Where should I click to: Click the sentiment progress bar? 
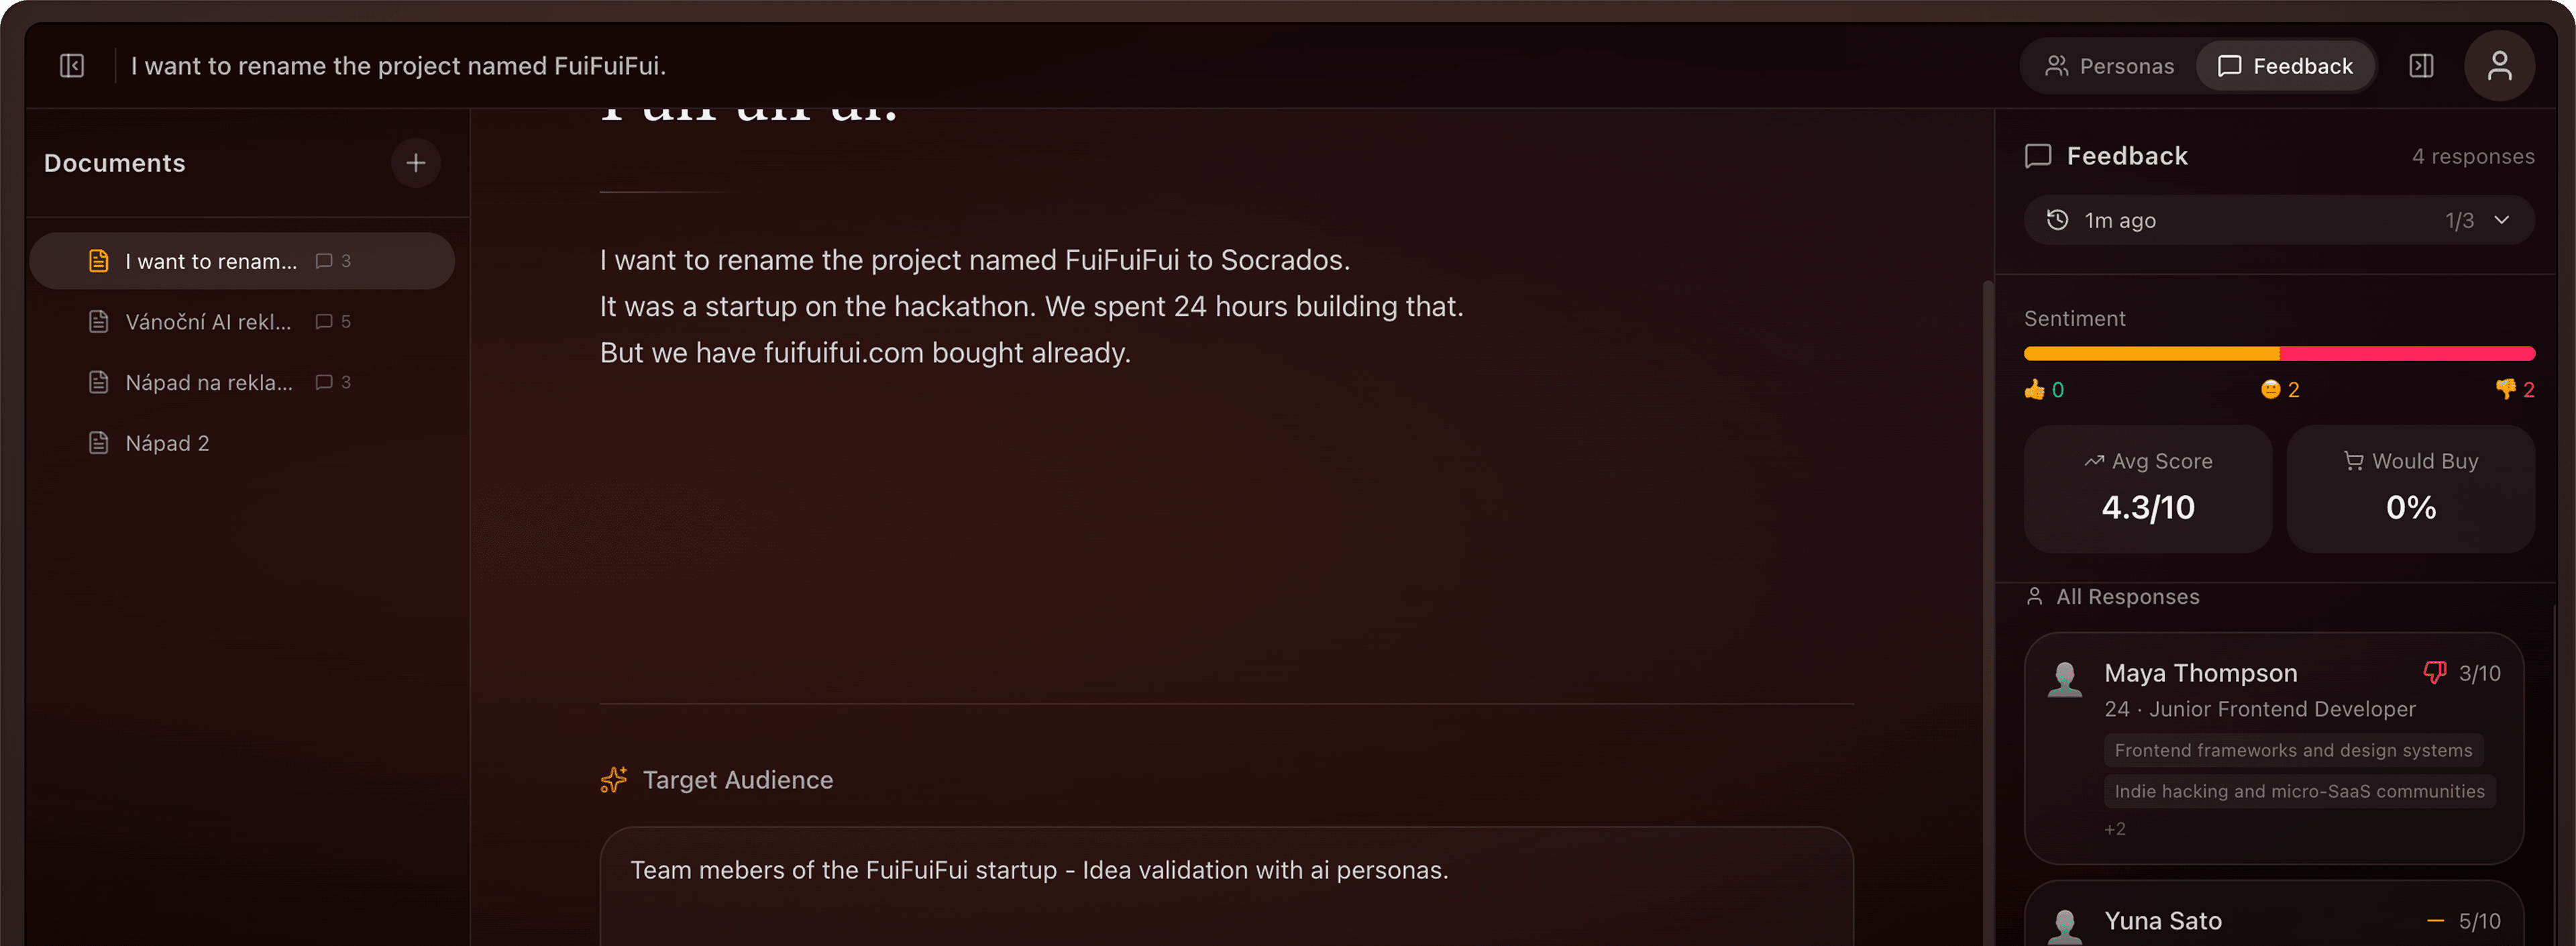2278,352
